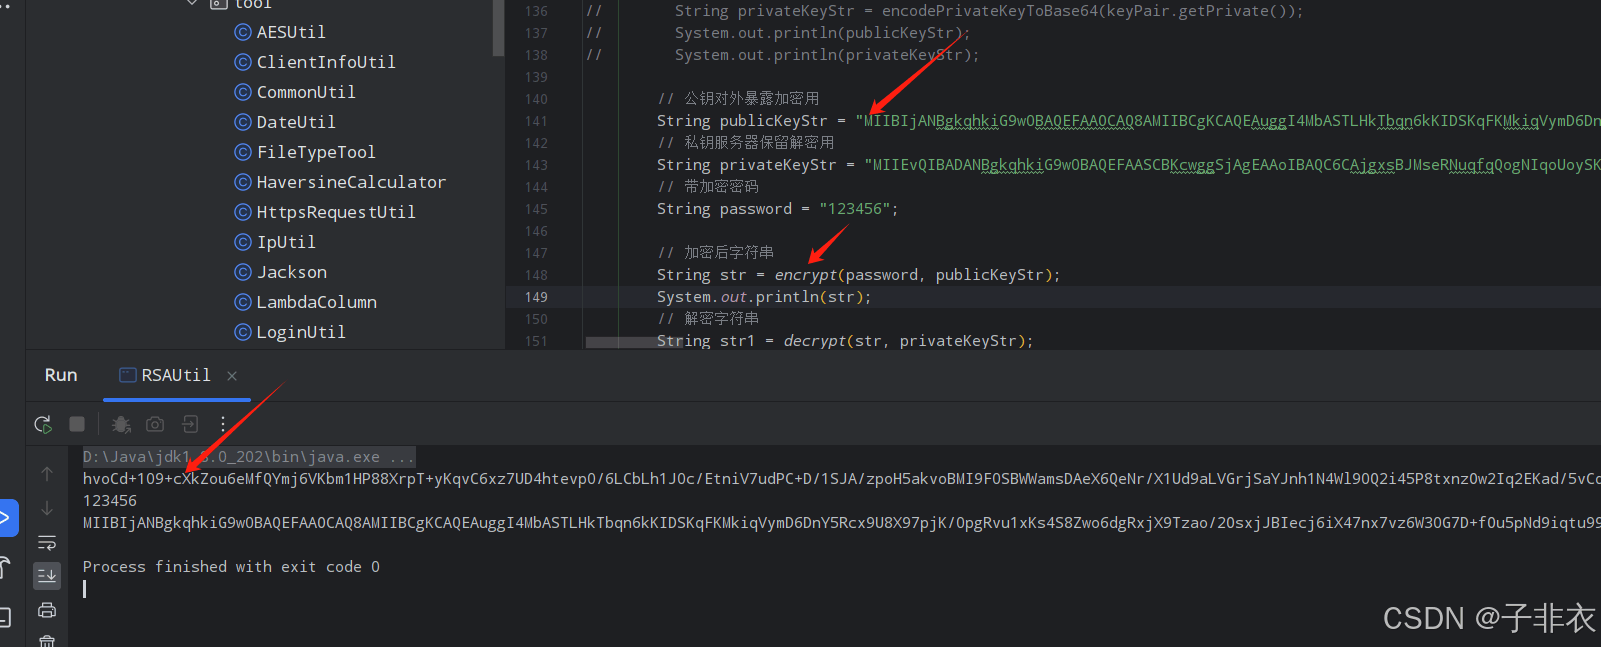Click the commented println(publicKeyStr) line

coord(822,33)
